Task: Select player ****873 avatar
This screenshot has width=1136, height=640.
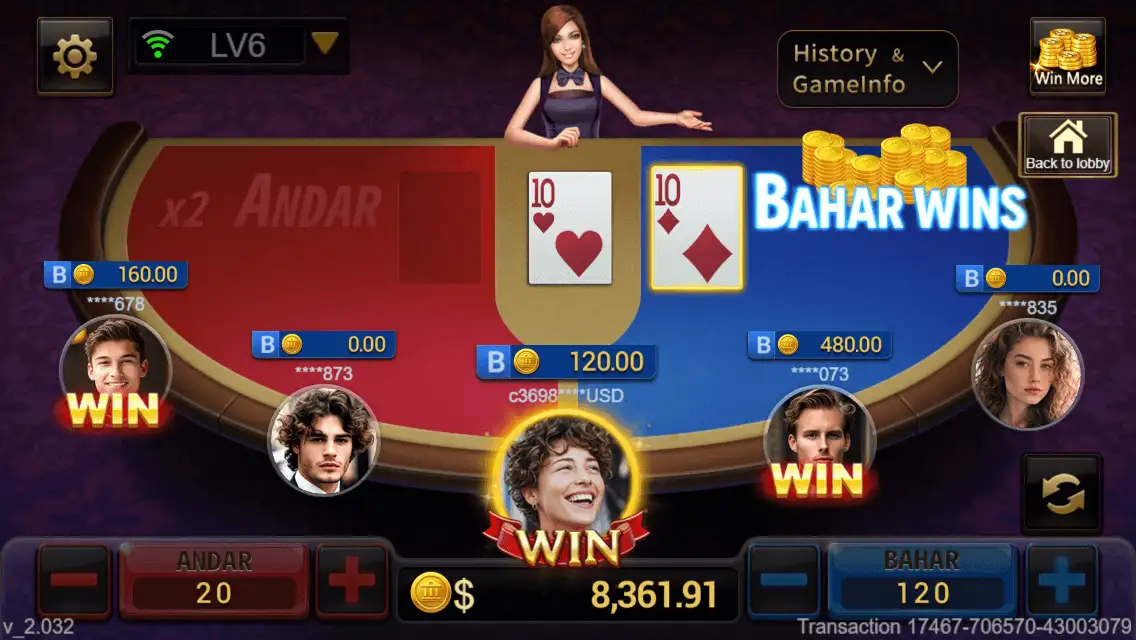Action: (323, 440)
